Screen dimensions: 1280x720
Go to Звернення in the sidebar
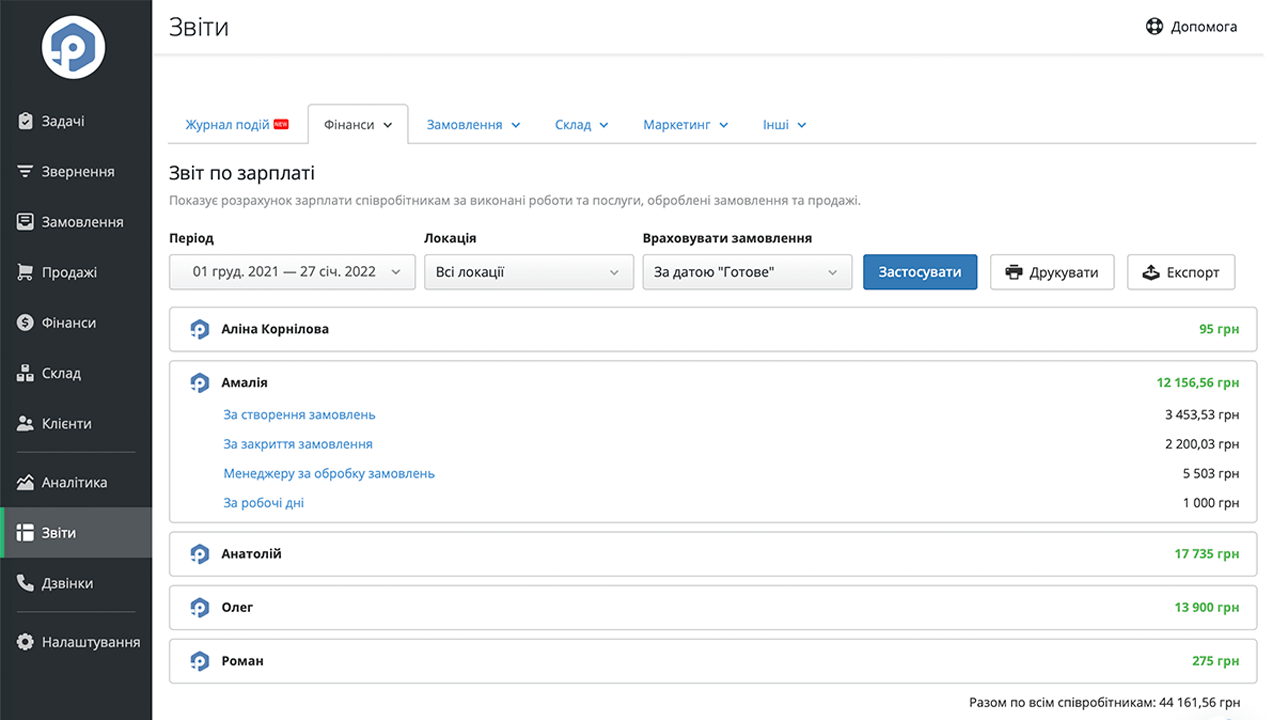click(x=76, y=171)
